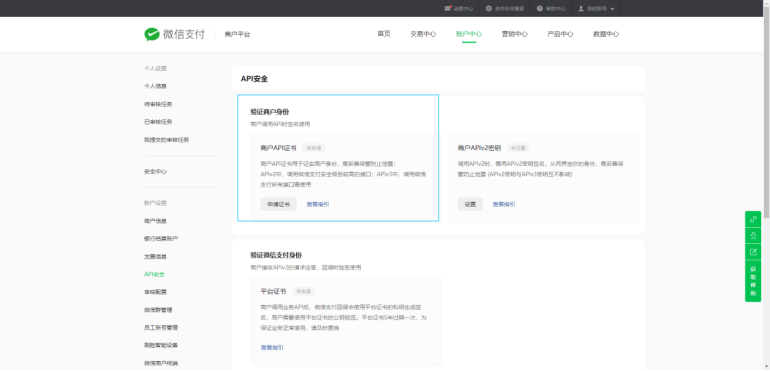Open the 合作伙伴搜索 partner search icon
Image resolution: width=770 pixels, height=371 pixels.
(489, 8)
